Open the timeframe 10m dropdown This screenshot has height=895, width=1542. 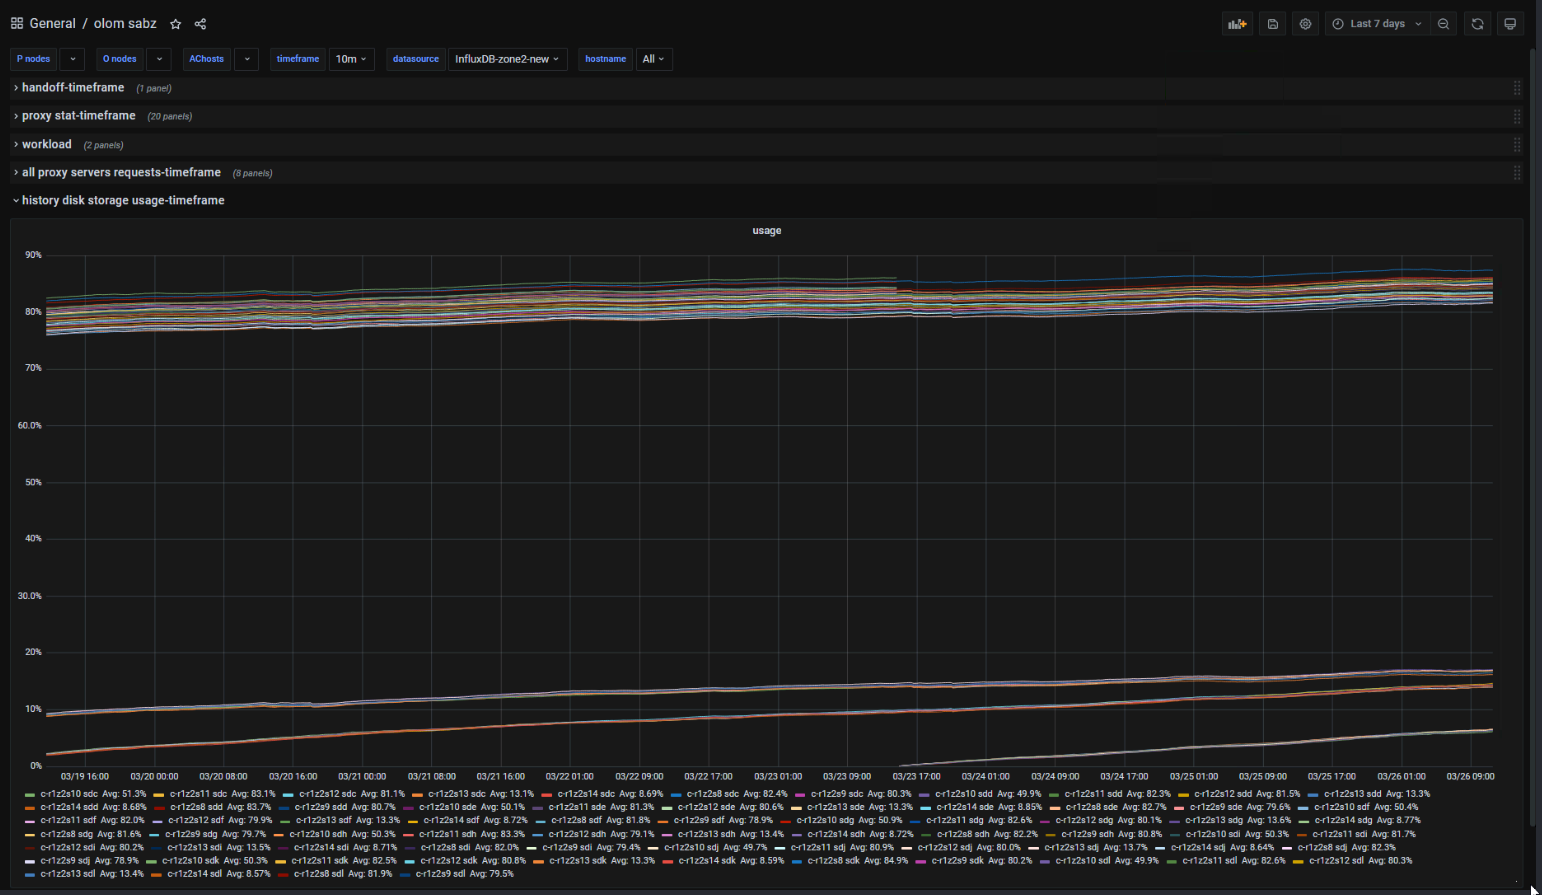tap(351, 59)
